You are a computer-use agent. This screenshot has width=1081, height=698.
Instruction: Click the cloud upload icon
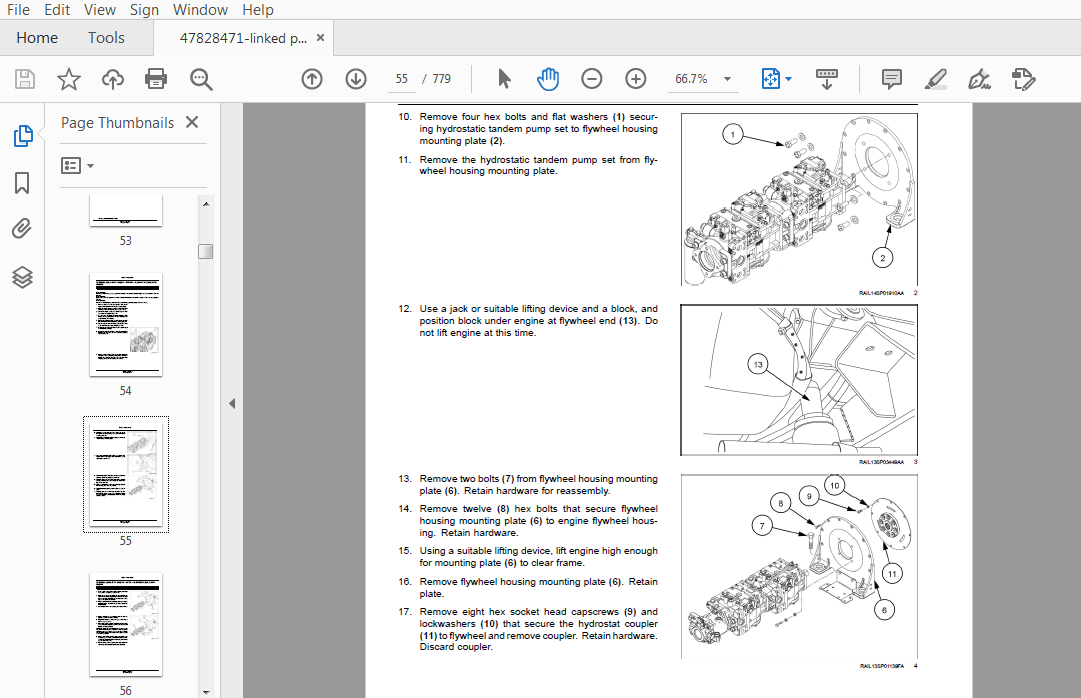coord(112,79)
